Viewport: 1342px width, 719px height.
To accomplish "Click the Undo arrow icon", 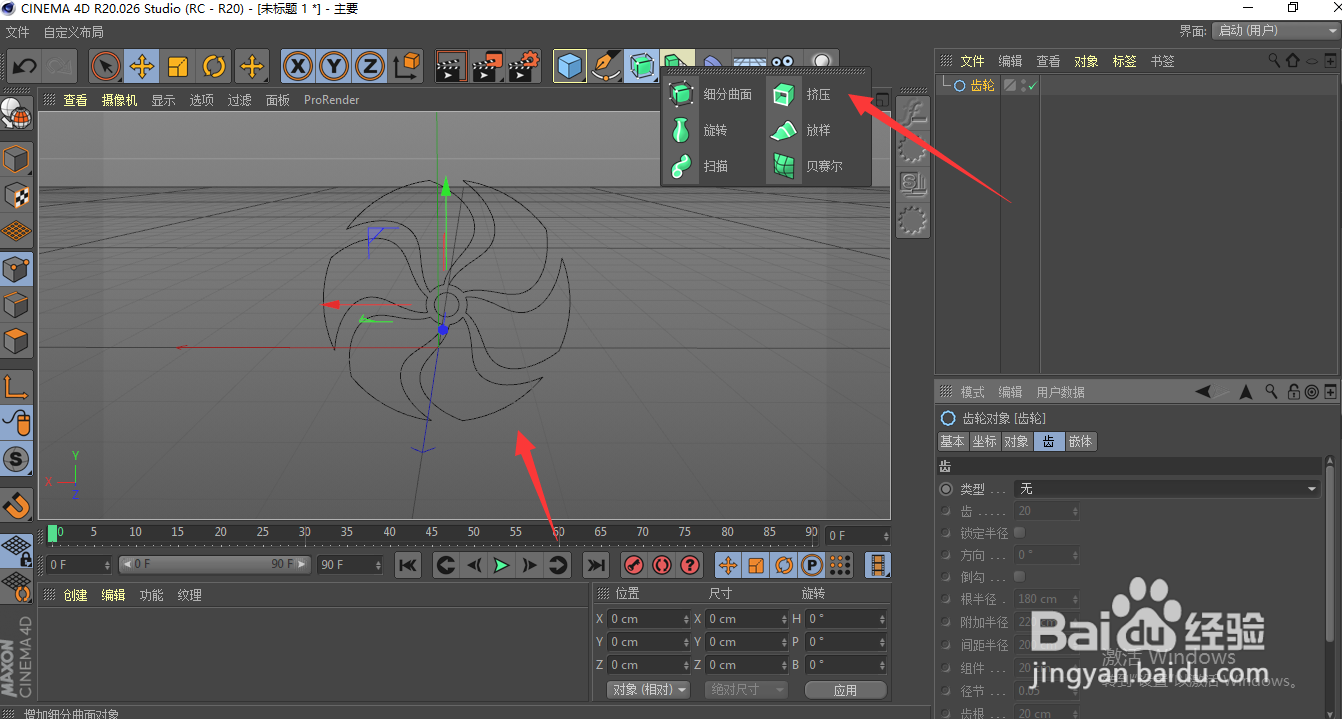I will click(x=25, y=67).
